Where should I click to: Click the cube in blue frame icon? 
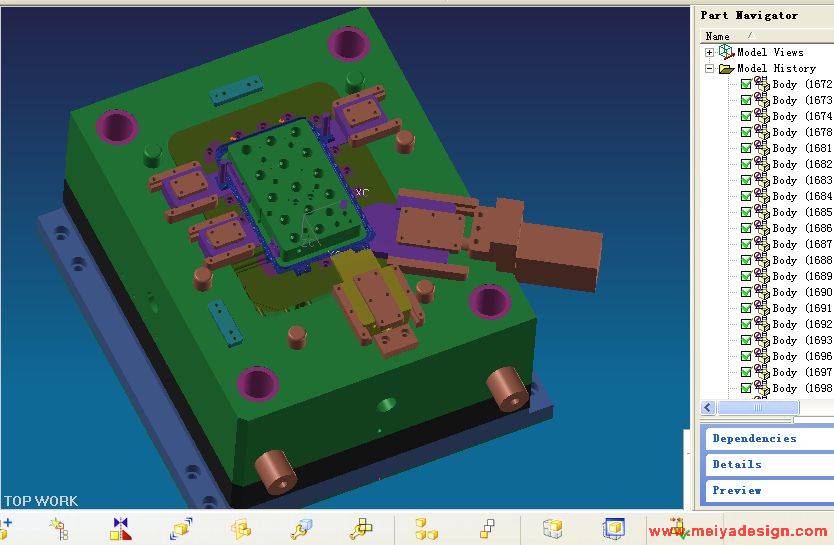click(614, 529)
